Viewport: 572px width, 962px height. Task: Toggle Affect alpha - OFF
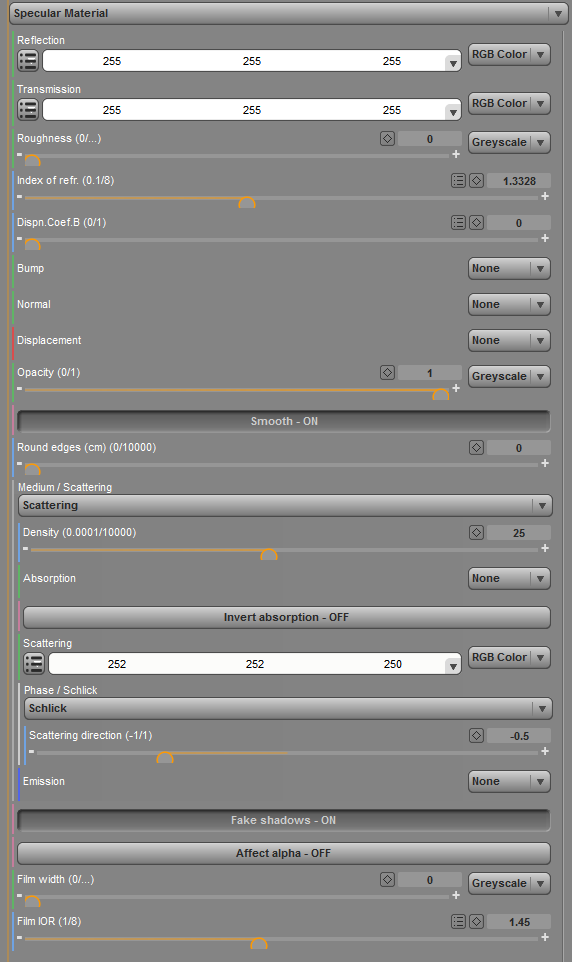tap(284, 853)
